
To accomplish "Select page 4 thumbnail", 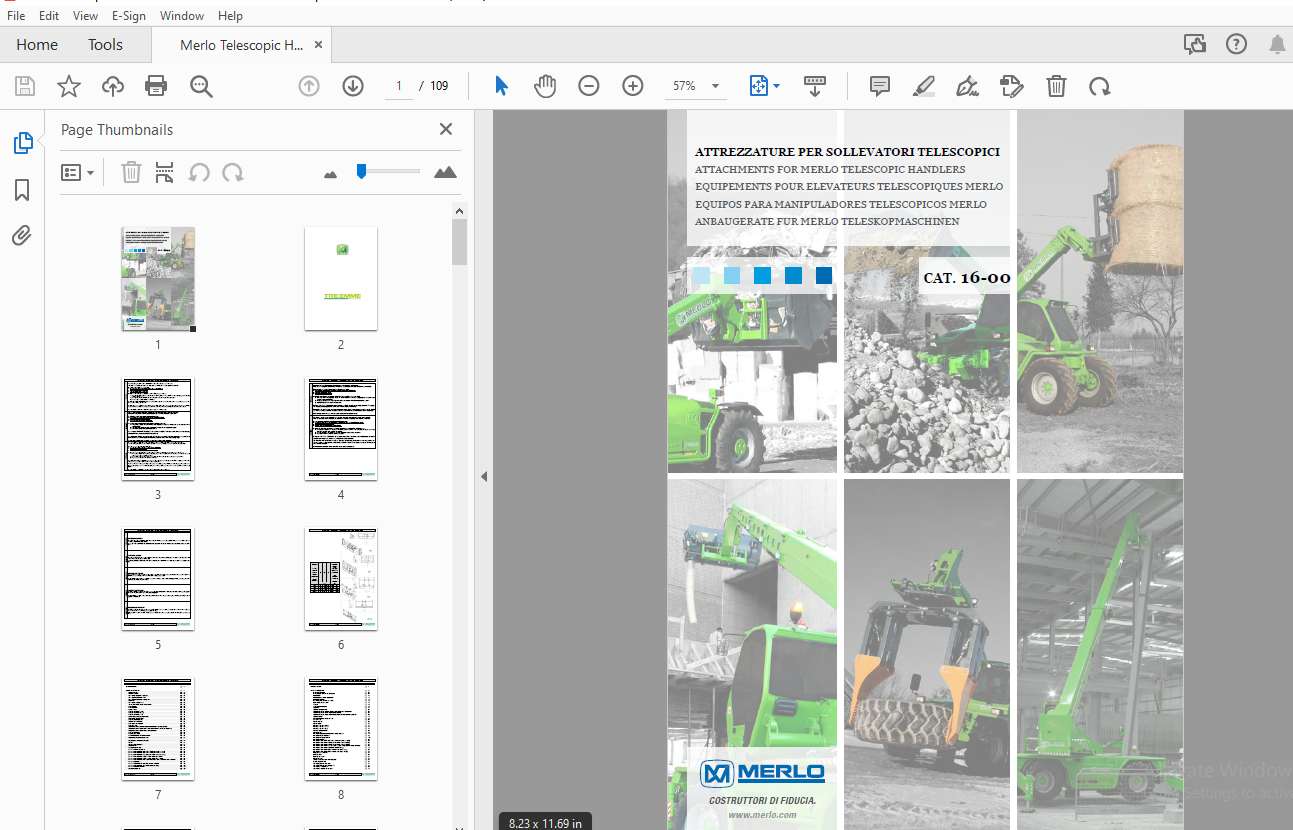I will [341, 429].
